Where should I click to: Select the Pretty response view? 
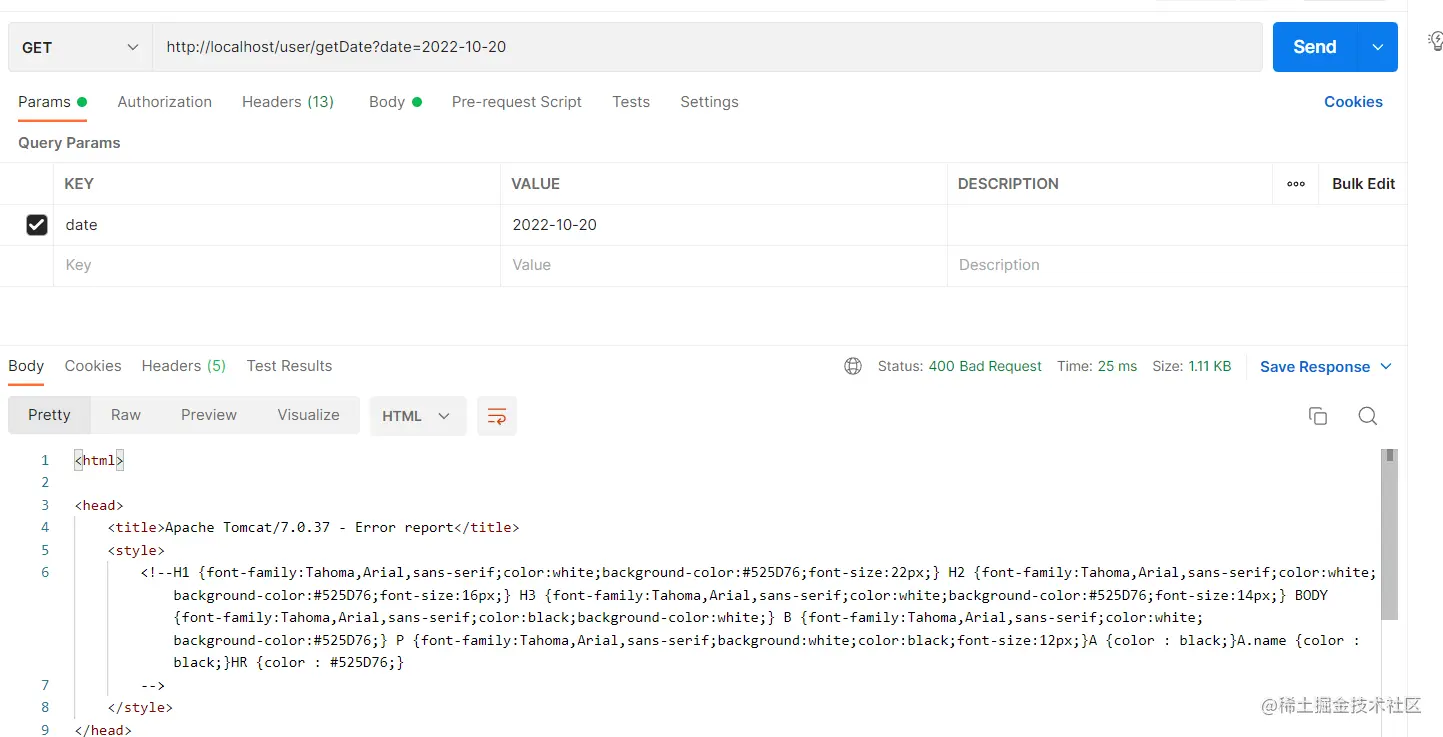click(49, 415)
